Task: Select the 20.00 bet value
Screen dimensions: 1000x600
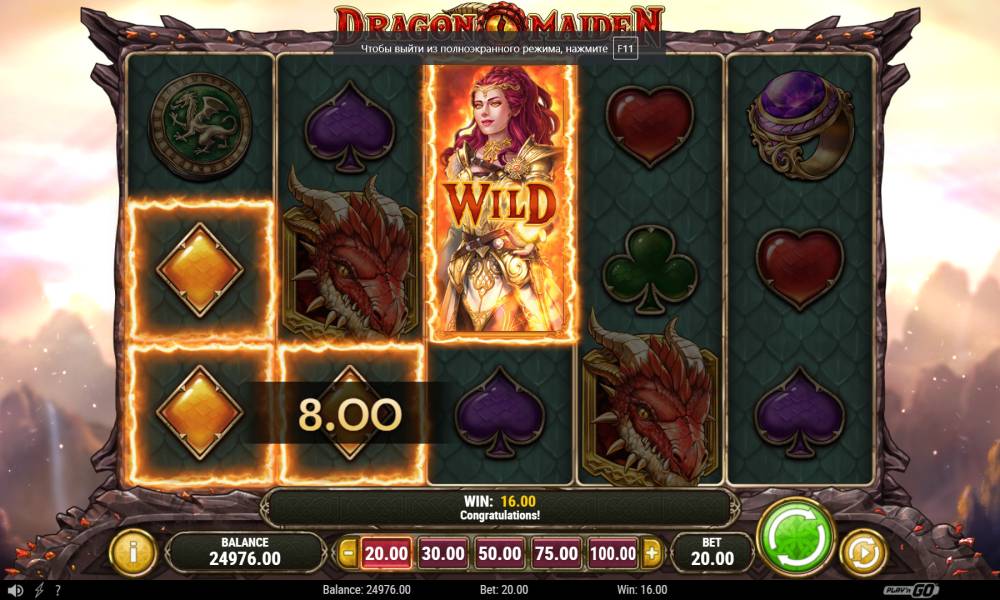Action: pyautogui.click(x=386, y=553)
